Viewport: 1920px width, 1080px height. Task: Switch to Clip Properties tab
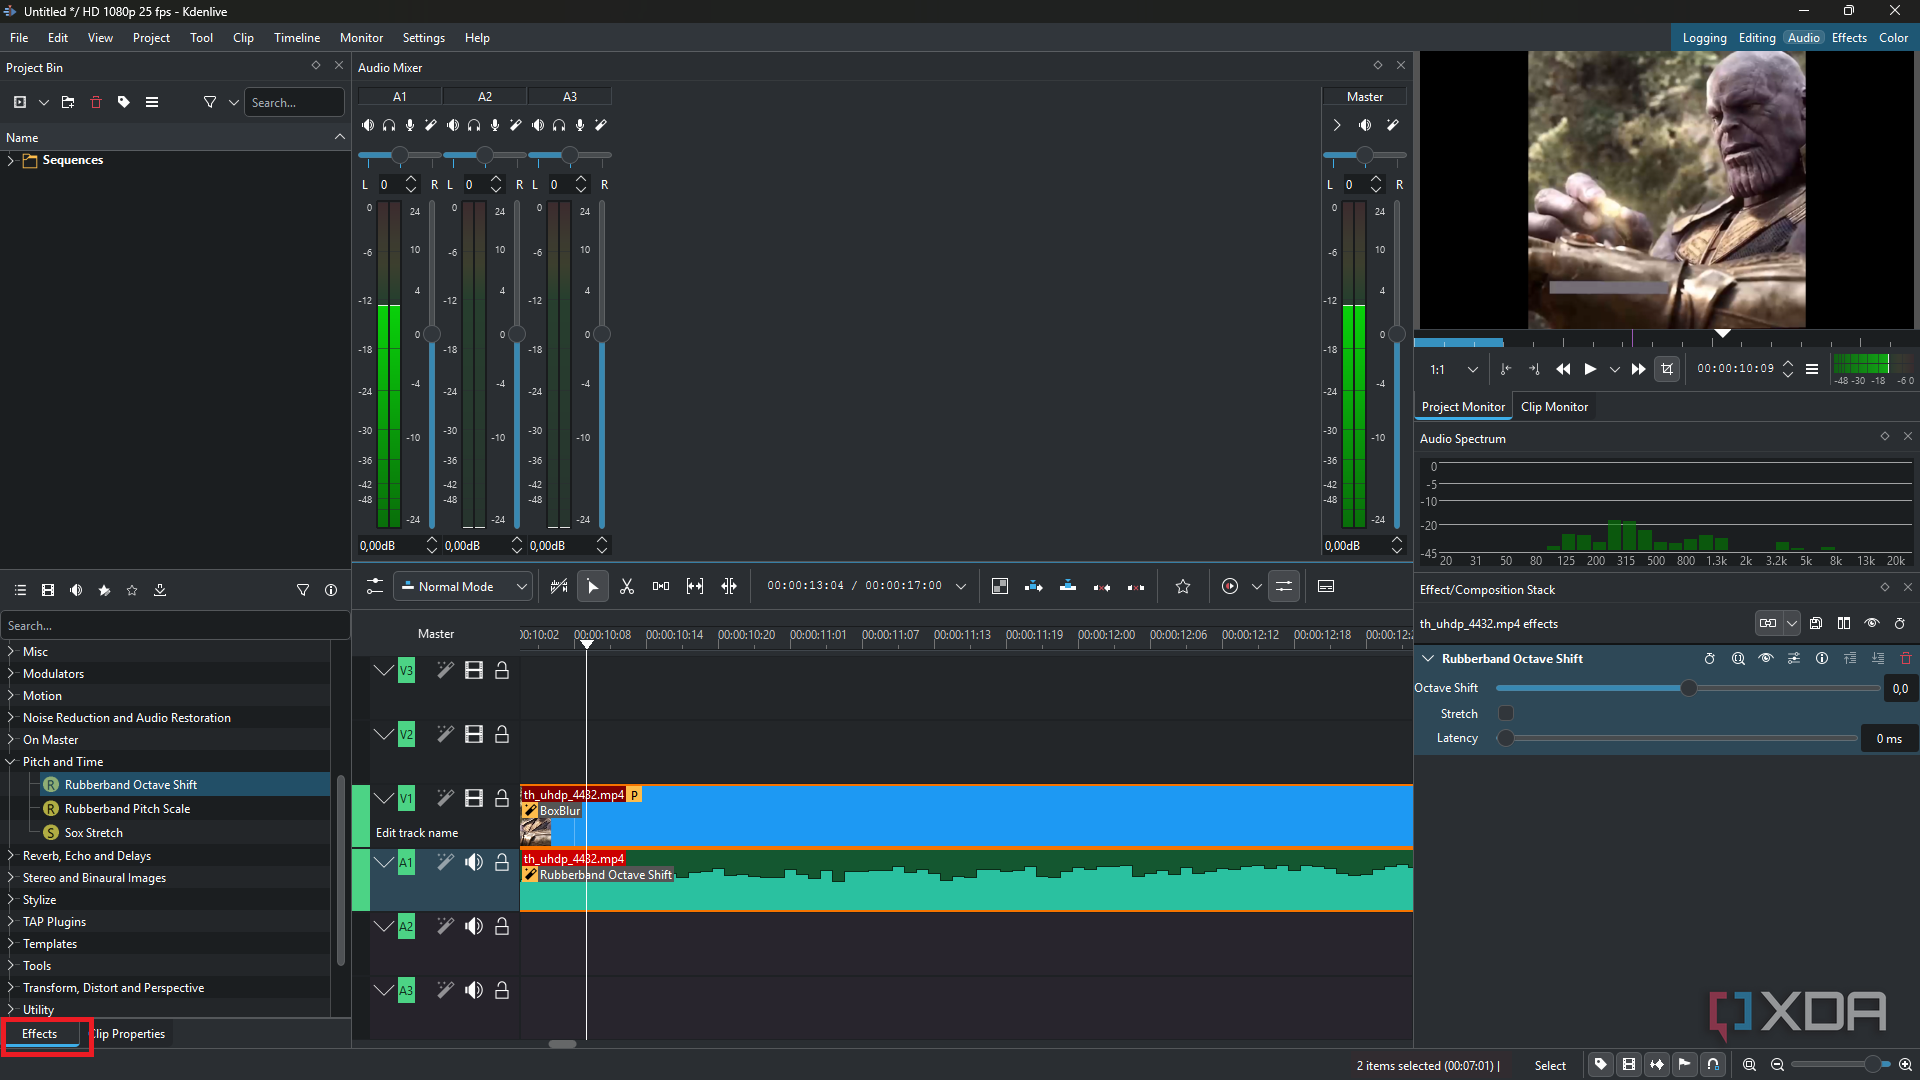tap(128, 1034)
